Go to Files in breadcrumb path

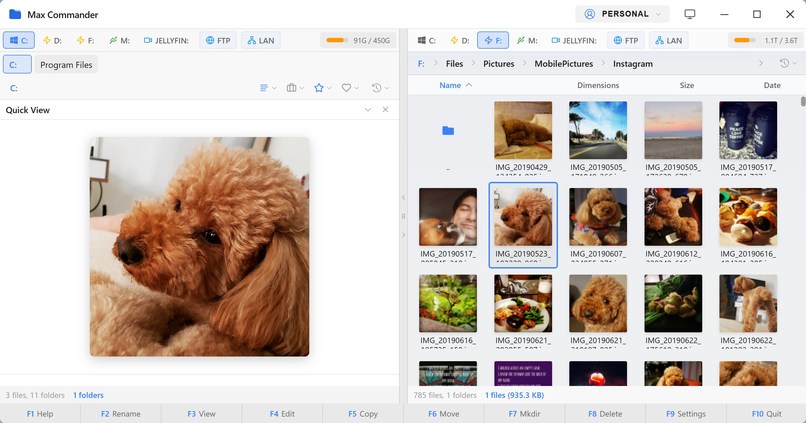(454, 64)
